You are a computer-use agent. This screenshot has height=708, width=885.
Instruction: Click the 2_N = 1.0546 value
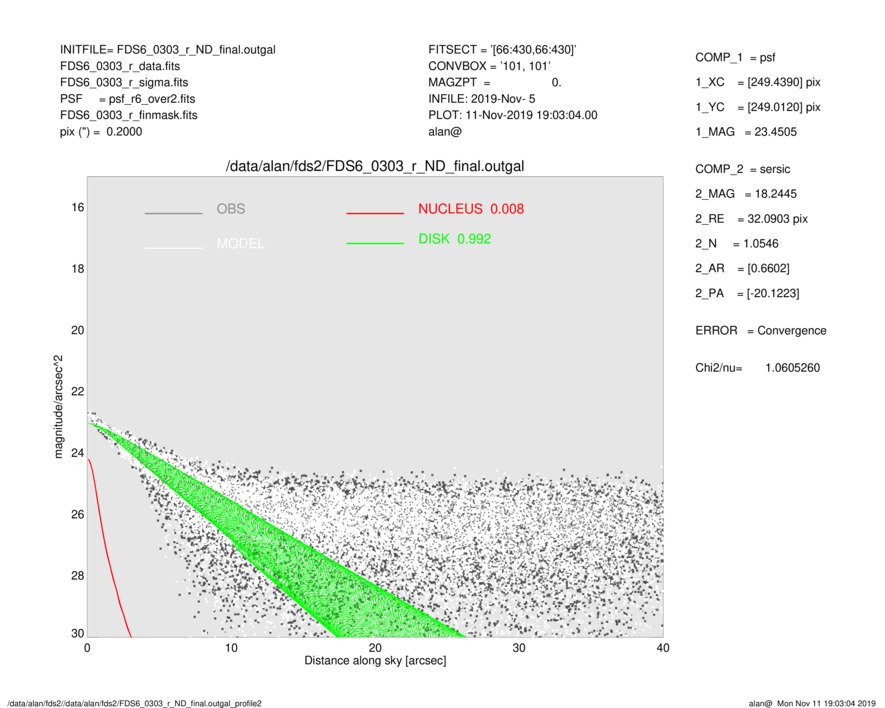[737, 244]
